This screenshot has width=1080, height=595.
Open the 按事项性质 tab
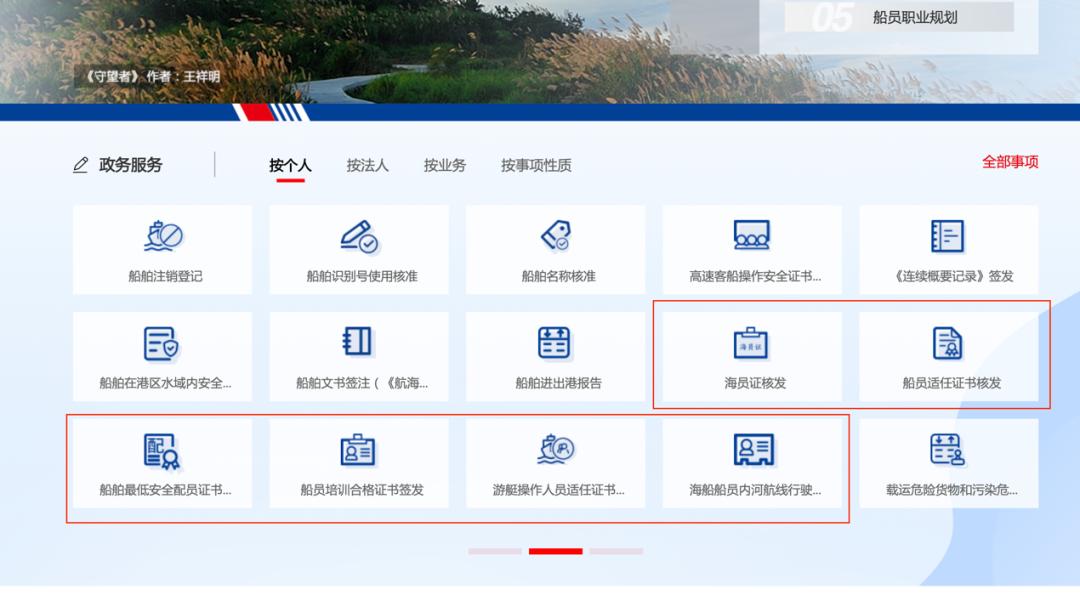536,166
